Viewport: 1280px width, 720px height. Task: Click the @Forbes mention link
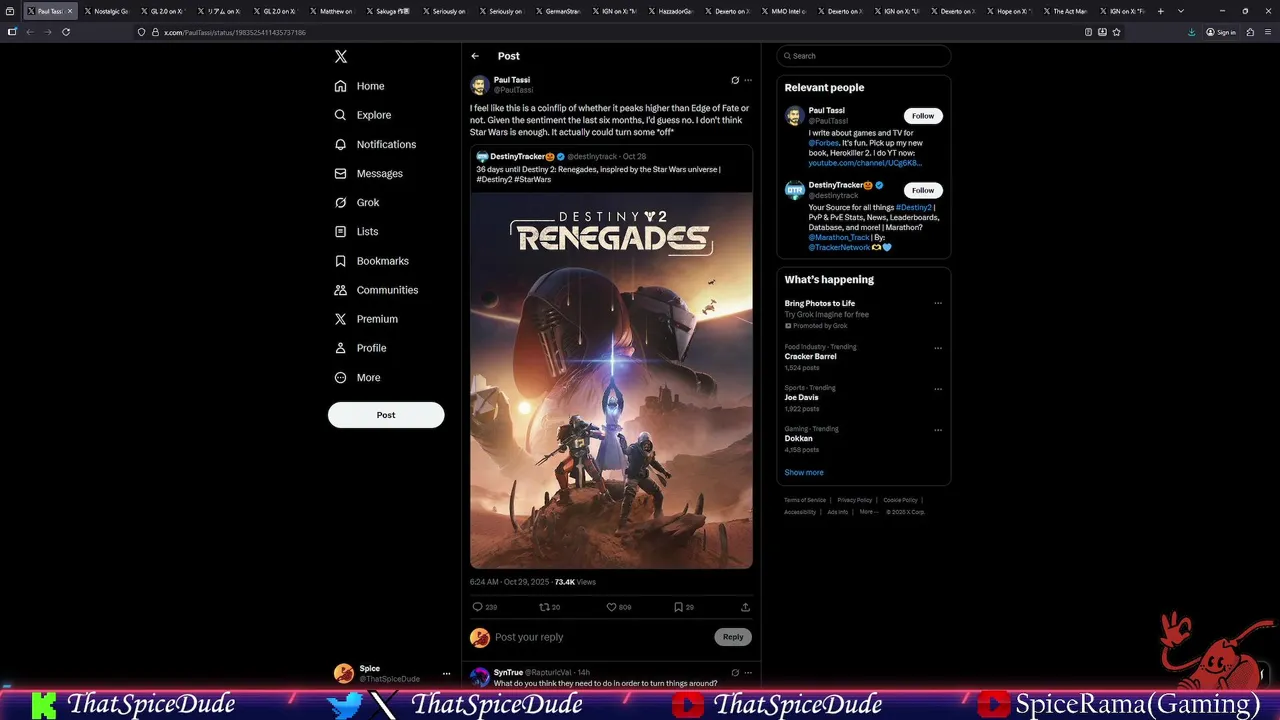[x=824, y=143]
